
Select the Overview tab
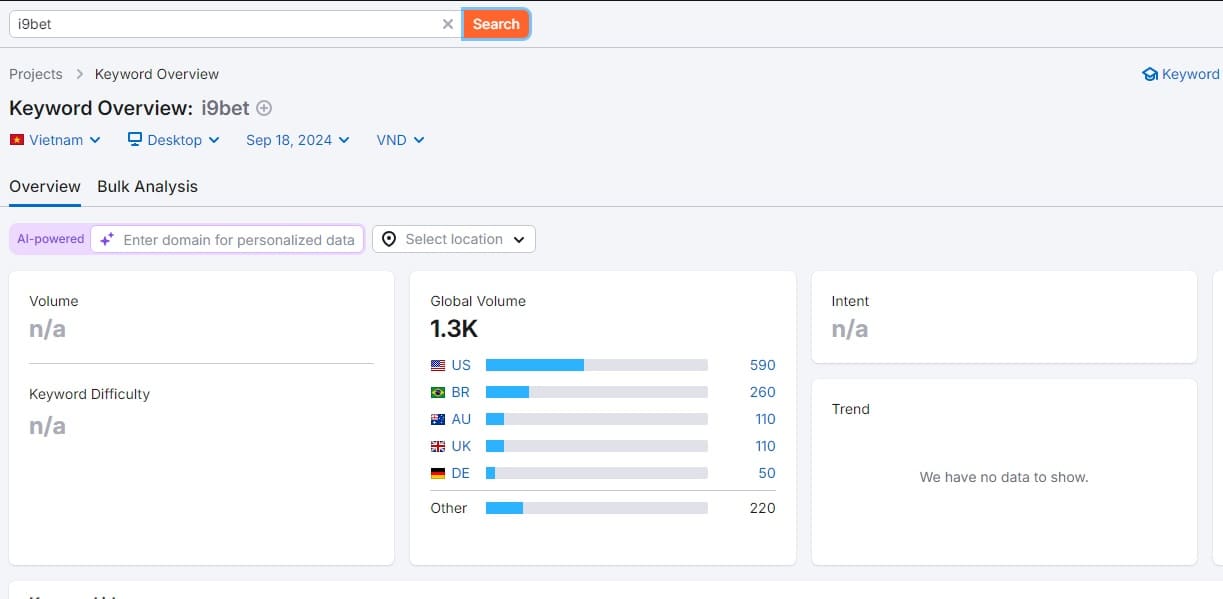[45, 186]
